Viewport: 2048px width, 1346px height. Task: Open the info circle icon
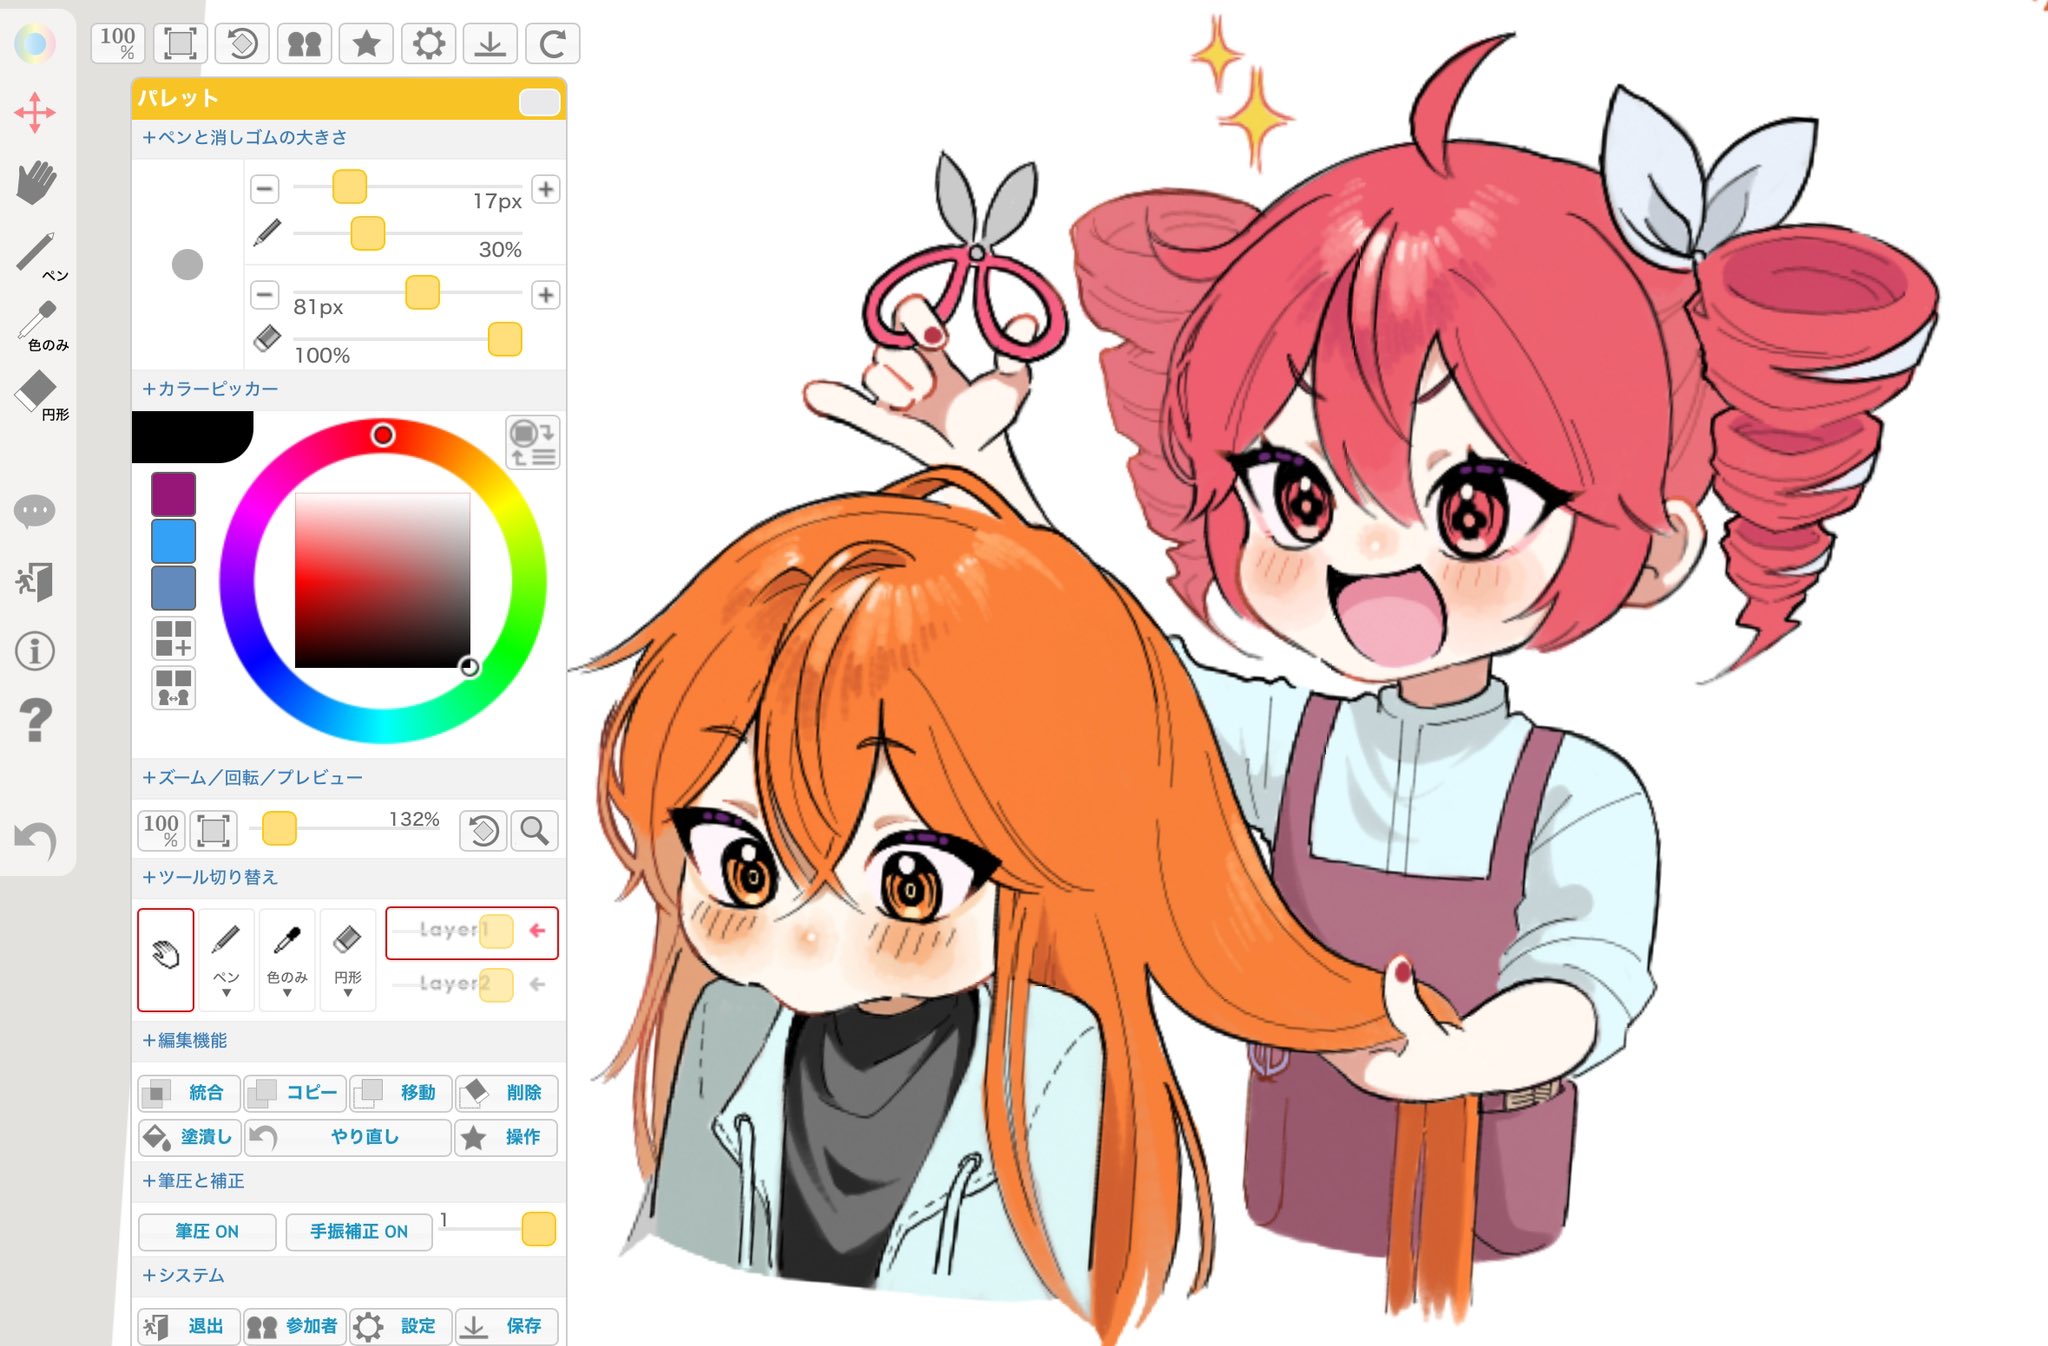(35, 651)
